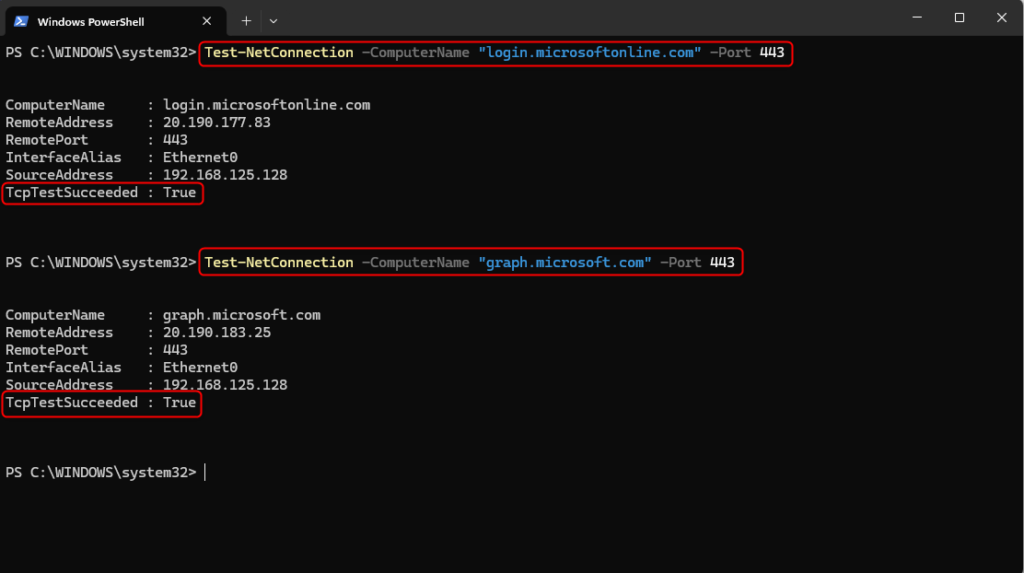This screenshot has height=573, width=1024.
Task: Click -ComputerName parameter in second command
Action: pos(415,263)
